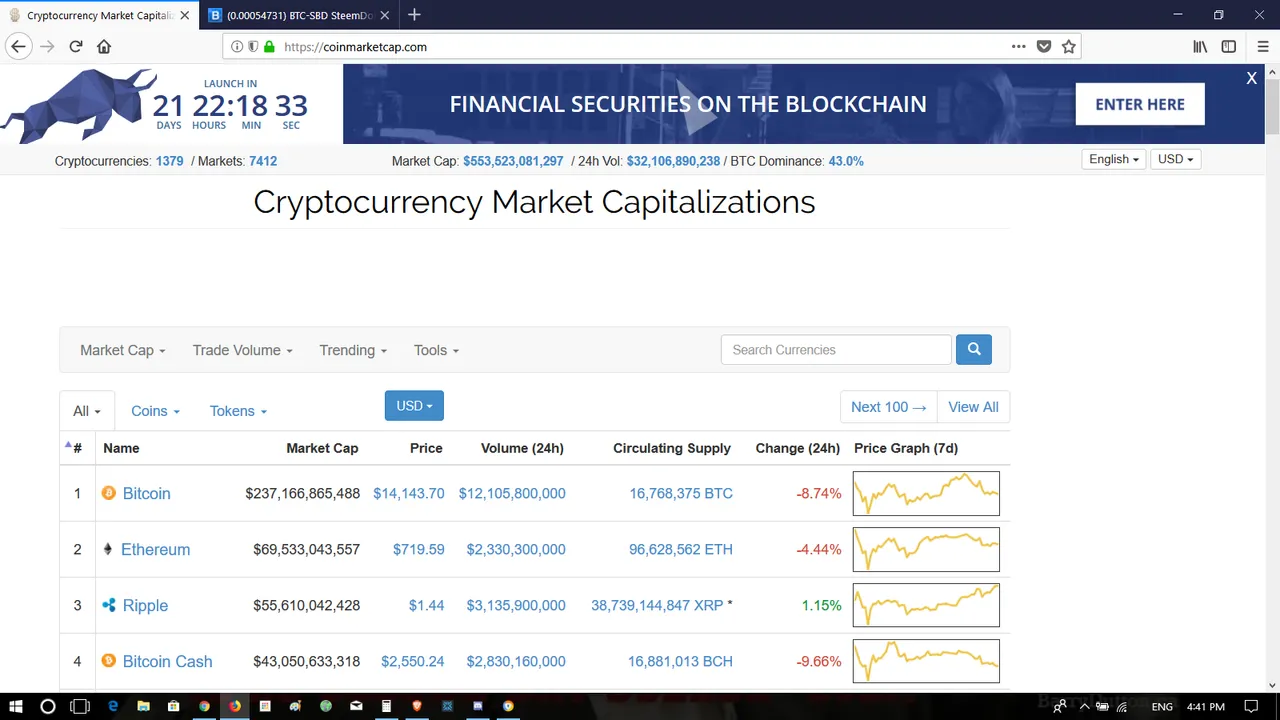Open Bitcoin 7d price graph
The image size is (1280, 720).
pyautogui.click(x=926, y=493)
